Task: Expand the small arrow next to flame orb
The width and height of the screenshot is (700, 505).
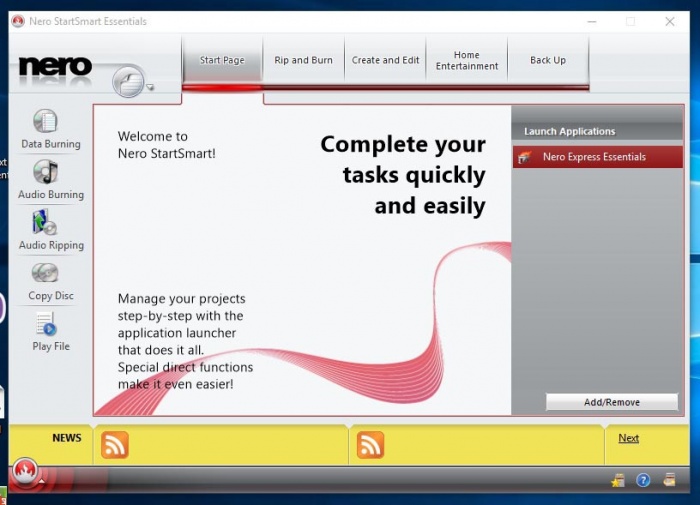Action: pos(41,481)
